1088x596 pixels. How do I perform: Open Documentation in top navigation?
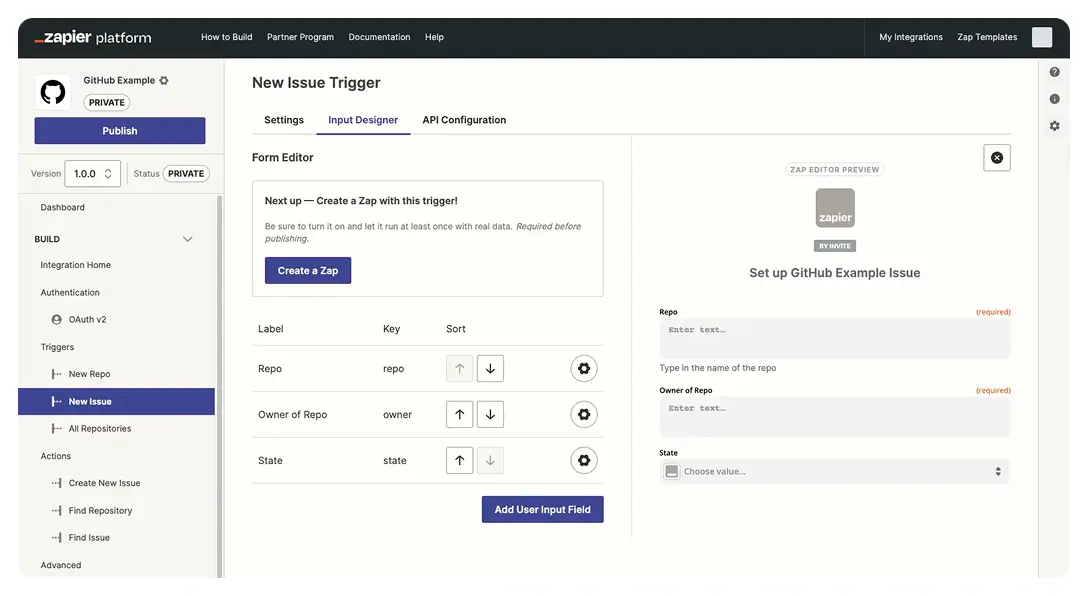coord(380,37)
